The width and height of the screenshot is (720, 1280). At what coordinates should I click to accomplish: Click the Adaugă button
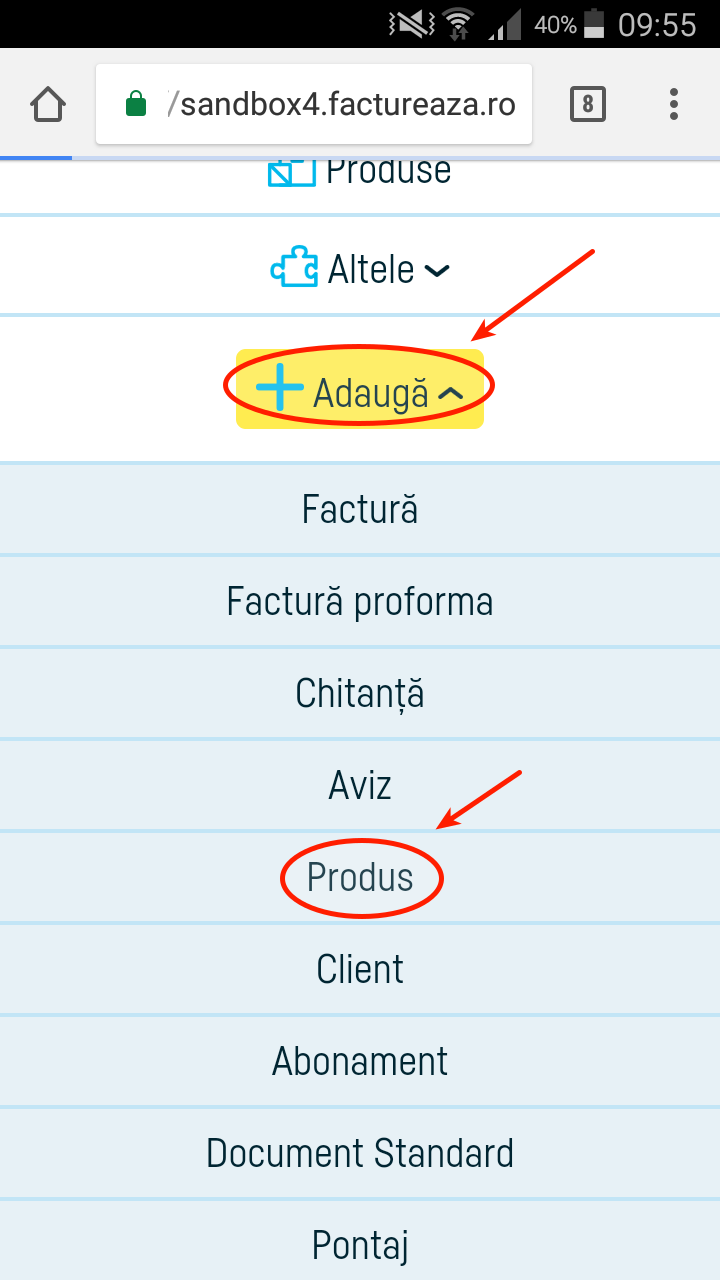(x=358, y=390)
